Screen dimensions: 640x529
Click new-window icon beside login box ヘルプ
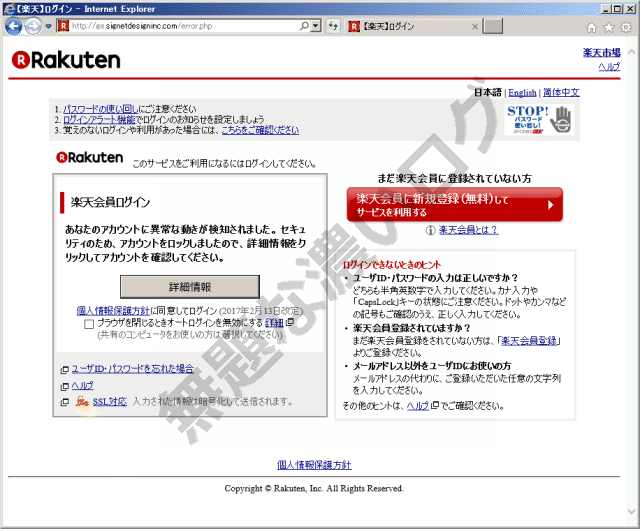click(64, 387)
